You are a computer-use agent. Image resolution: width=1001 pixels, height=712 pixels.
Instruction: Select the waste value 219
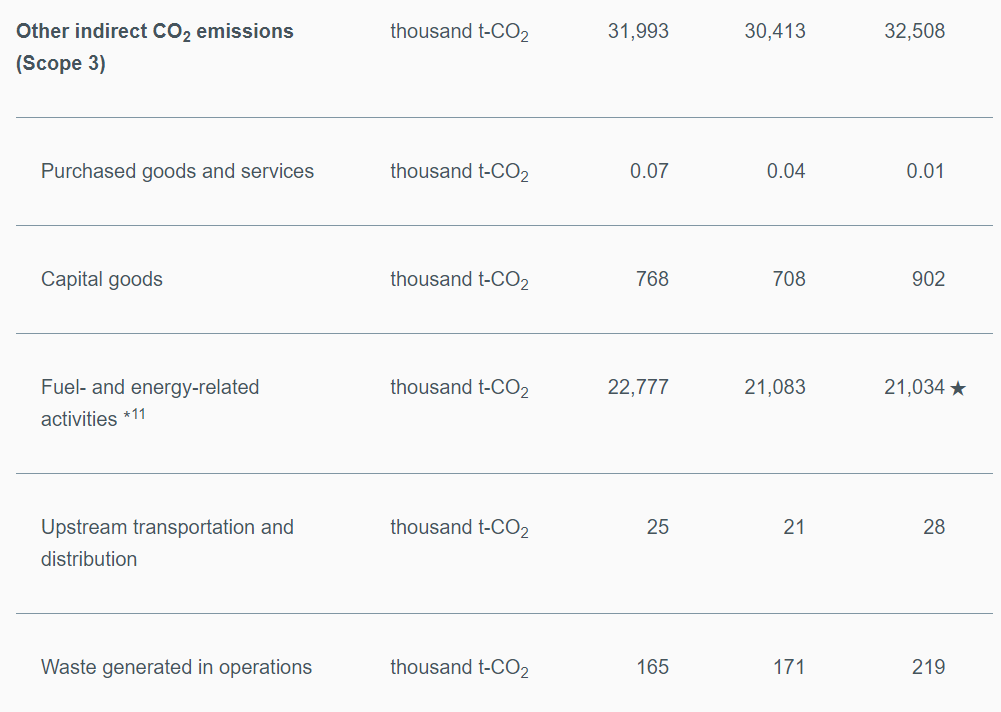click(x=928, y=667)
